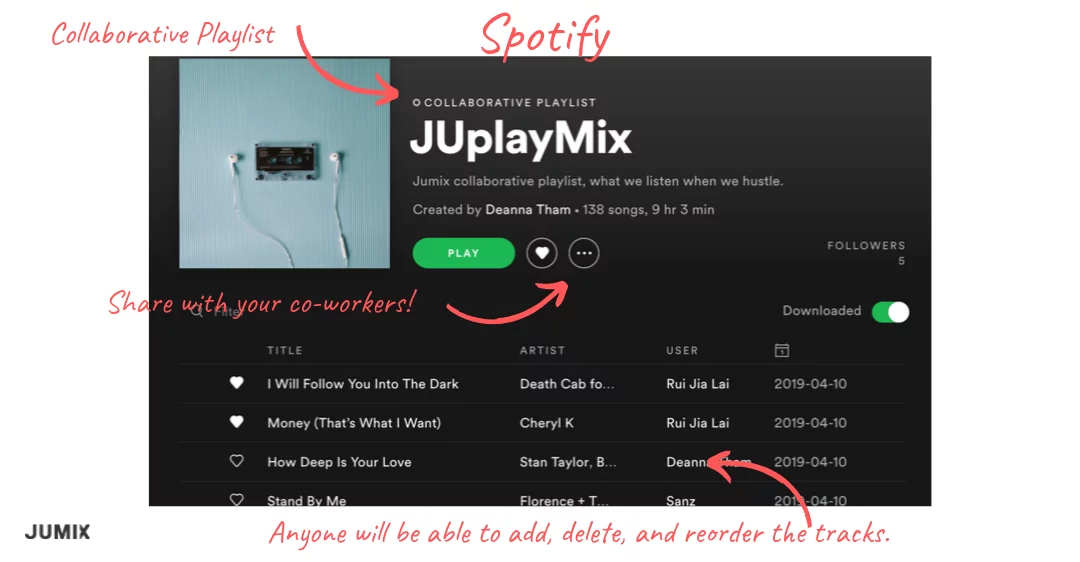Open creator profile Deanna Tham
Screen dimensions: 1080x562
tap(528, 209)
